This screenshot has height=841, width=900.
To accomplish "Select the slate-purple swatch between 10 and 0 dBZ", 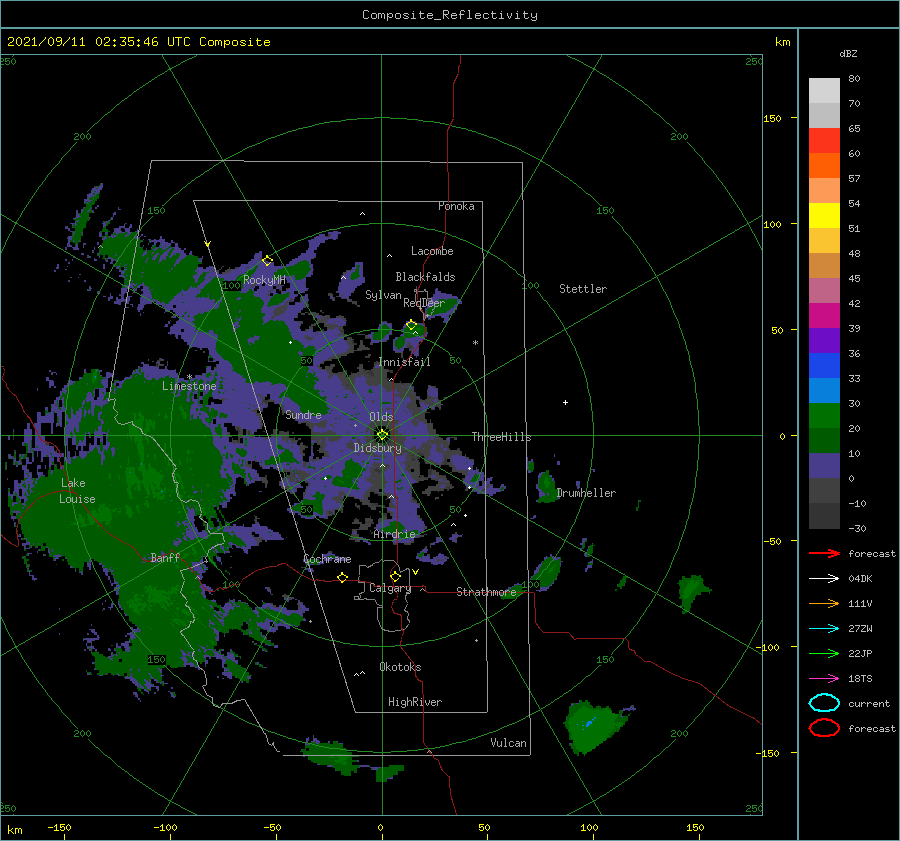I will tap(824, 466).
